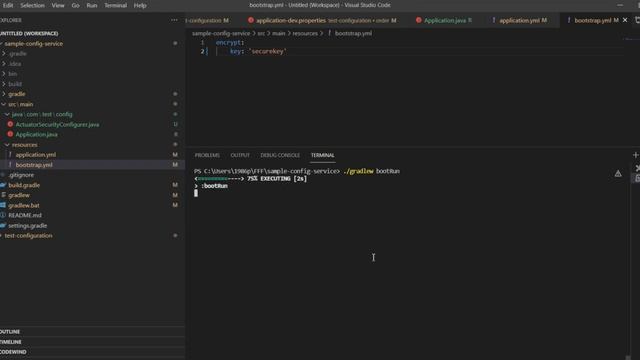Add a new terminal with plus icon
Screen dimensions: 640x360
pyautogui.click(x=636, y=155)
